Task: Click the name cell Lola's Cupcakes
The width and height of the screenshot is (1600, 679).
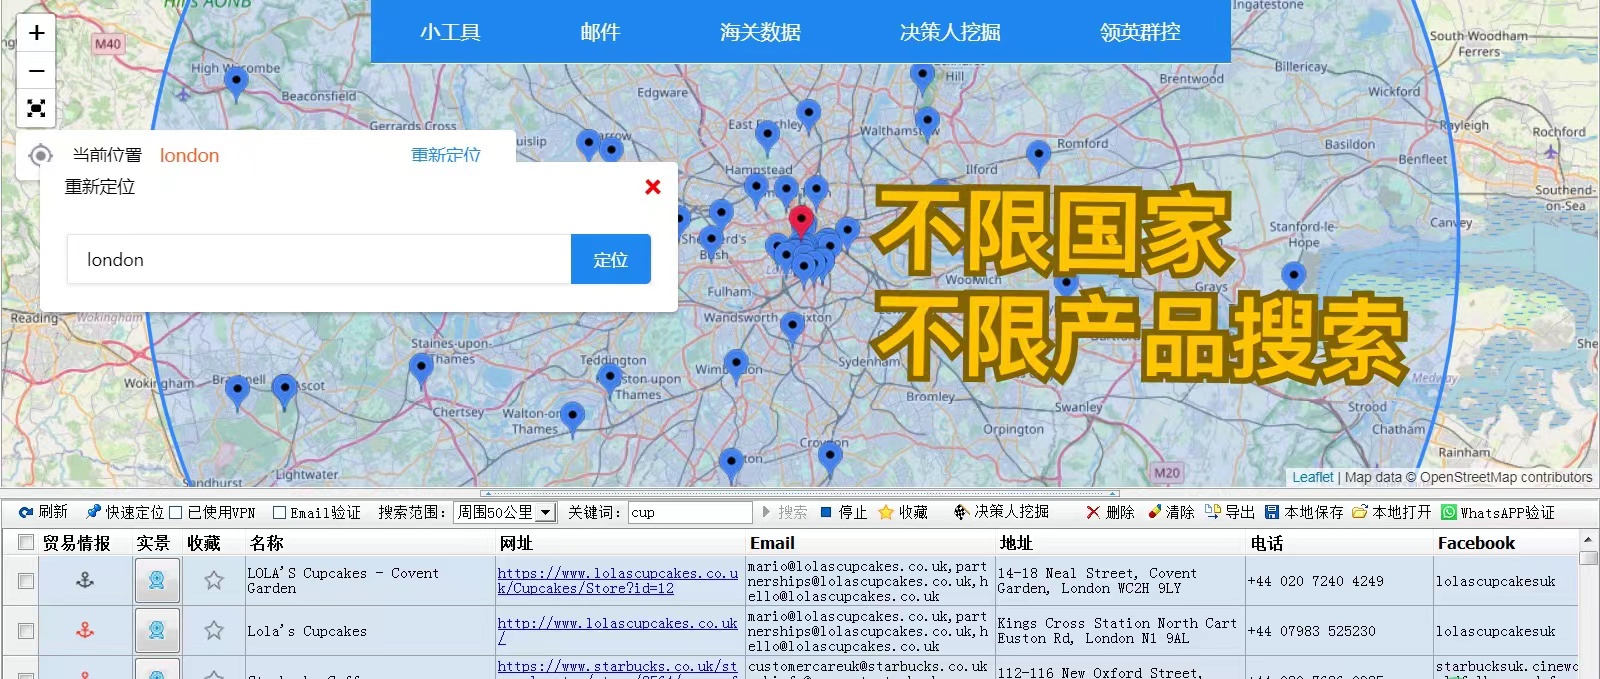Action: tap(370, 631)
